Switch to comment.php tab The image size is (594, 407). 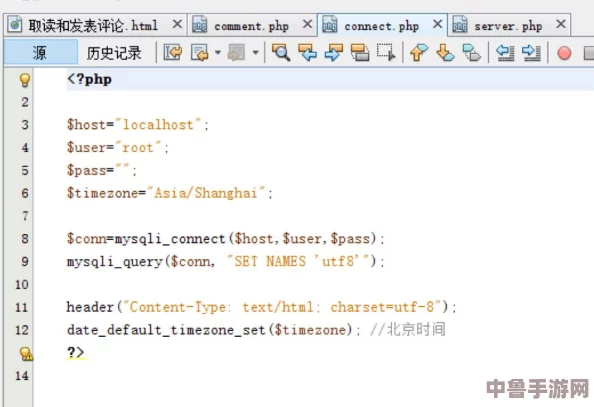(251, 26)
